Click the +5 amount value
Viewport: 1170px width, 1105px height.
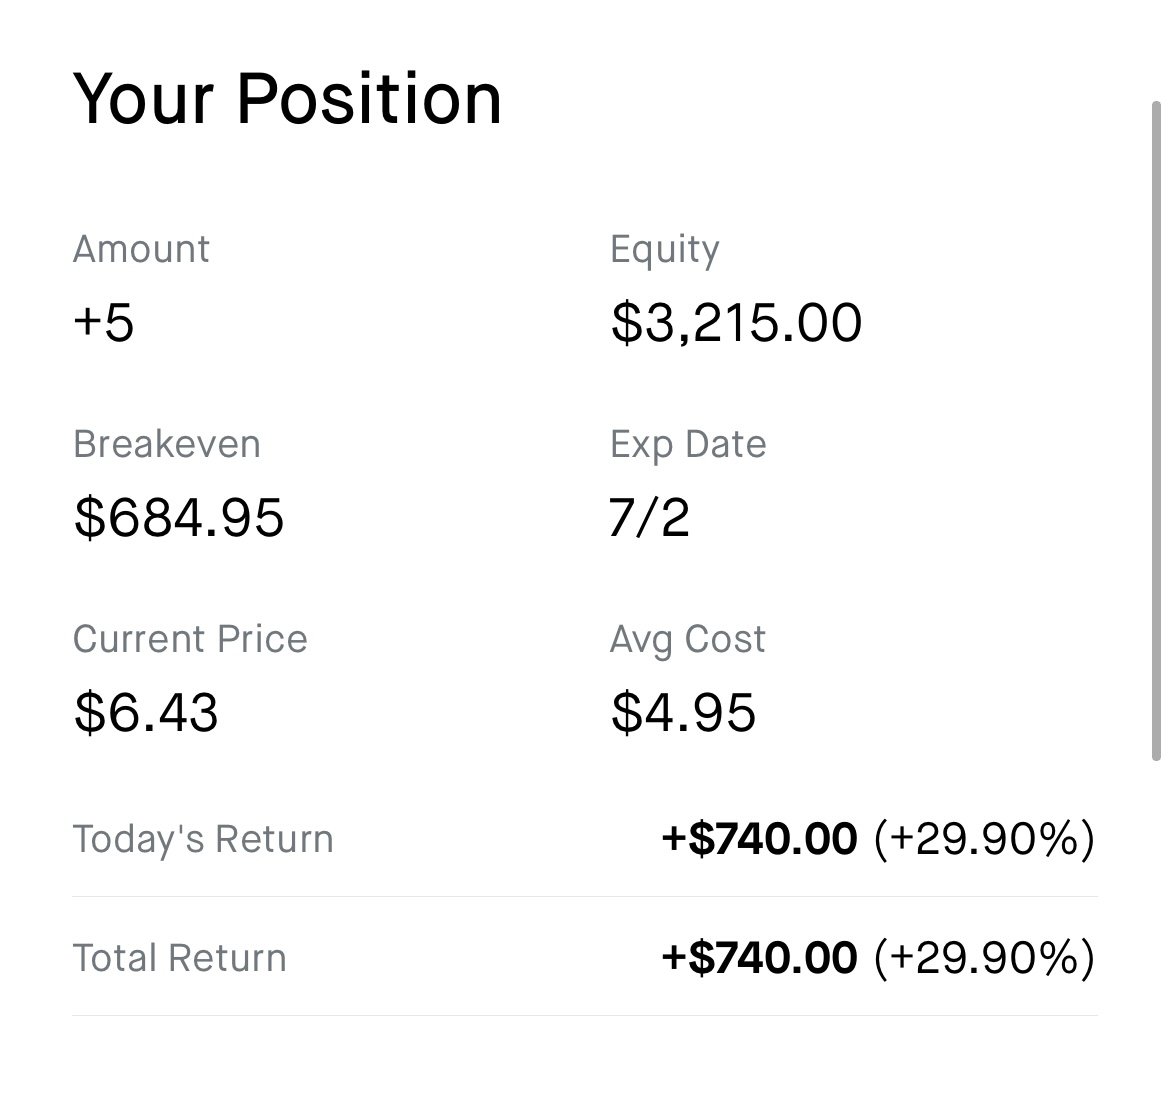click(104, 322)
